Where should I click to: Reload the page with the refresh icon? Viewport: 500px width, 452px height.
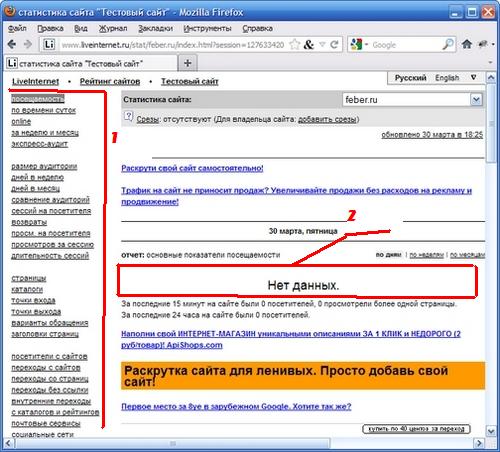334,44
